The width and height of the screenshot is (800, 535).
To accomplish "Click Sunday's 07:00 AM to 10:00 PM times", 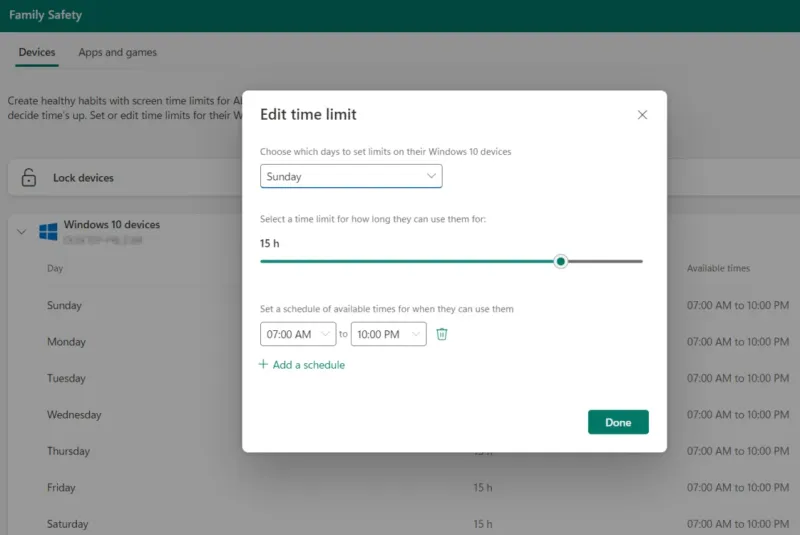I will pos(738,305).
